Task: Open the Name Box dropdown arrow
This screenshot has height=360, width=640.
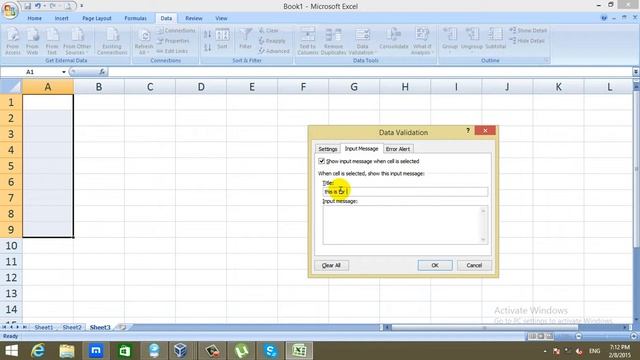Action: point(64,72)
